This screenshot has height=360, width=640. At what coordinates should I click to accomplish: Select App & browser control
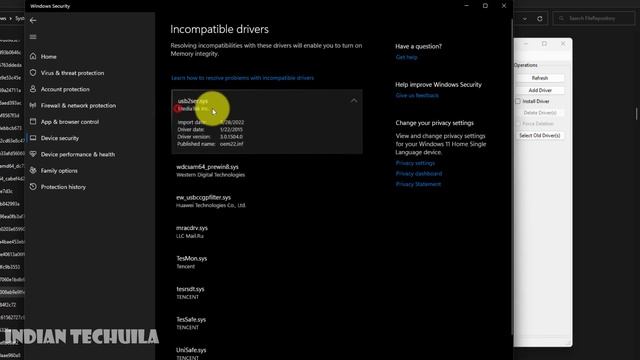coord(69,122)
